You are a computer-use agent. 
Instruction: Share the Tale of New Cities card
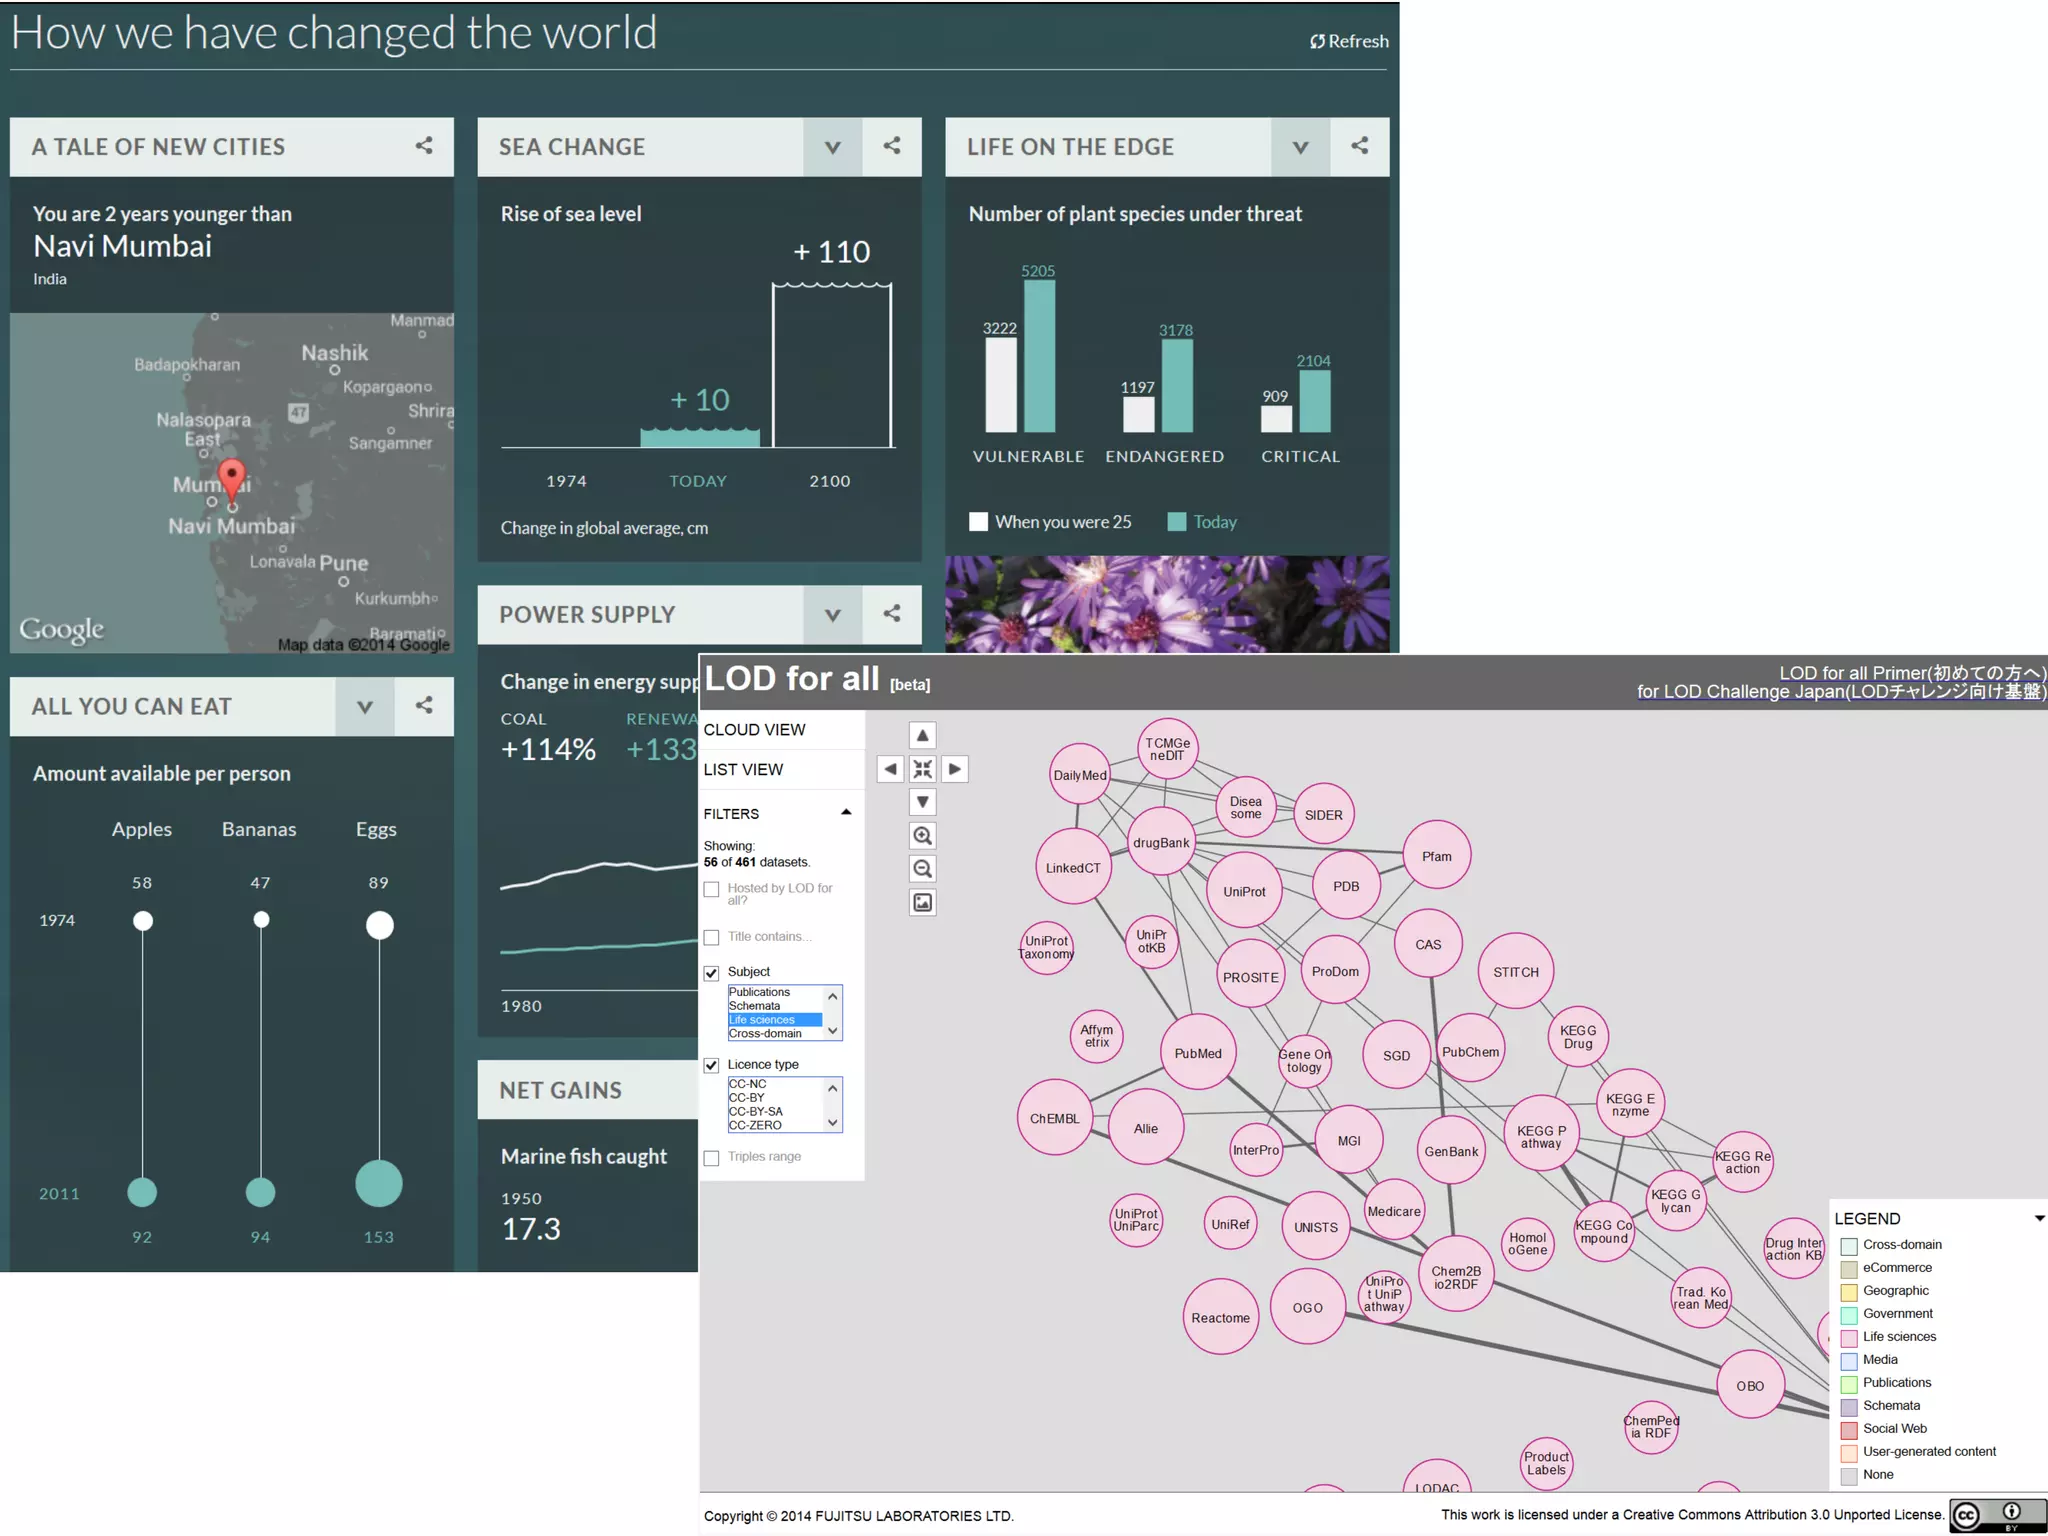424,146
